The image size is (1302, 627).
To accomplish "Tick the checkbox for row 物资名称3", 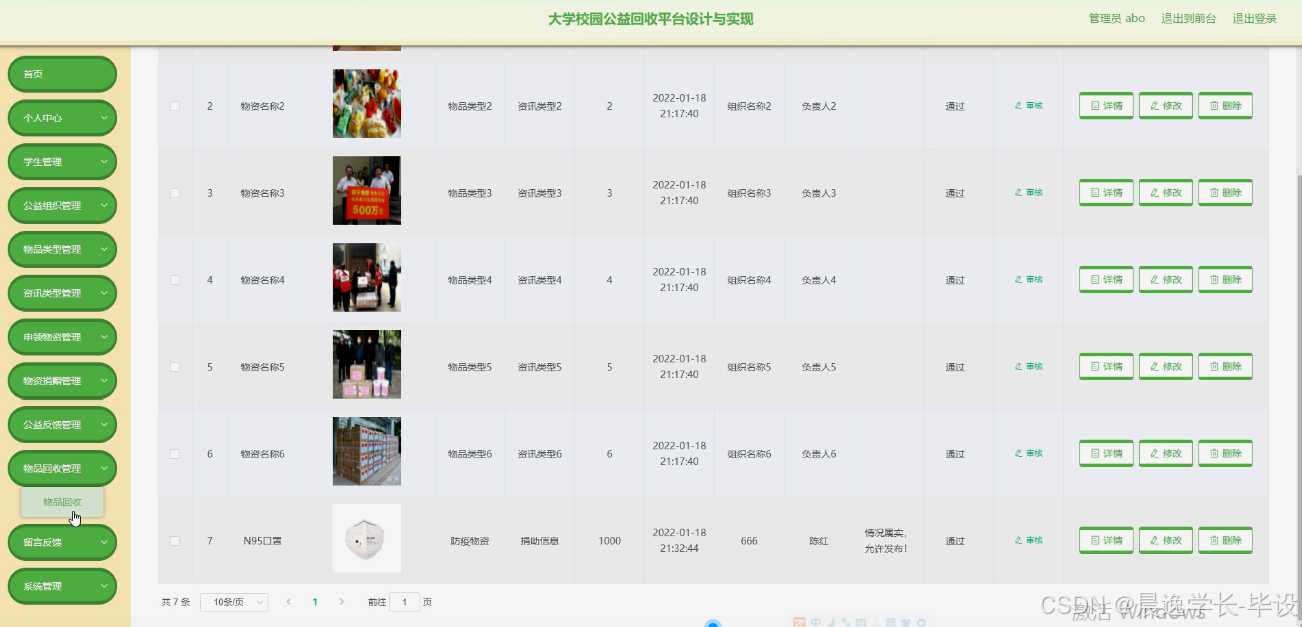I will pyautogui.click(x=175, y=193).
